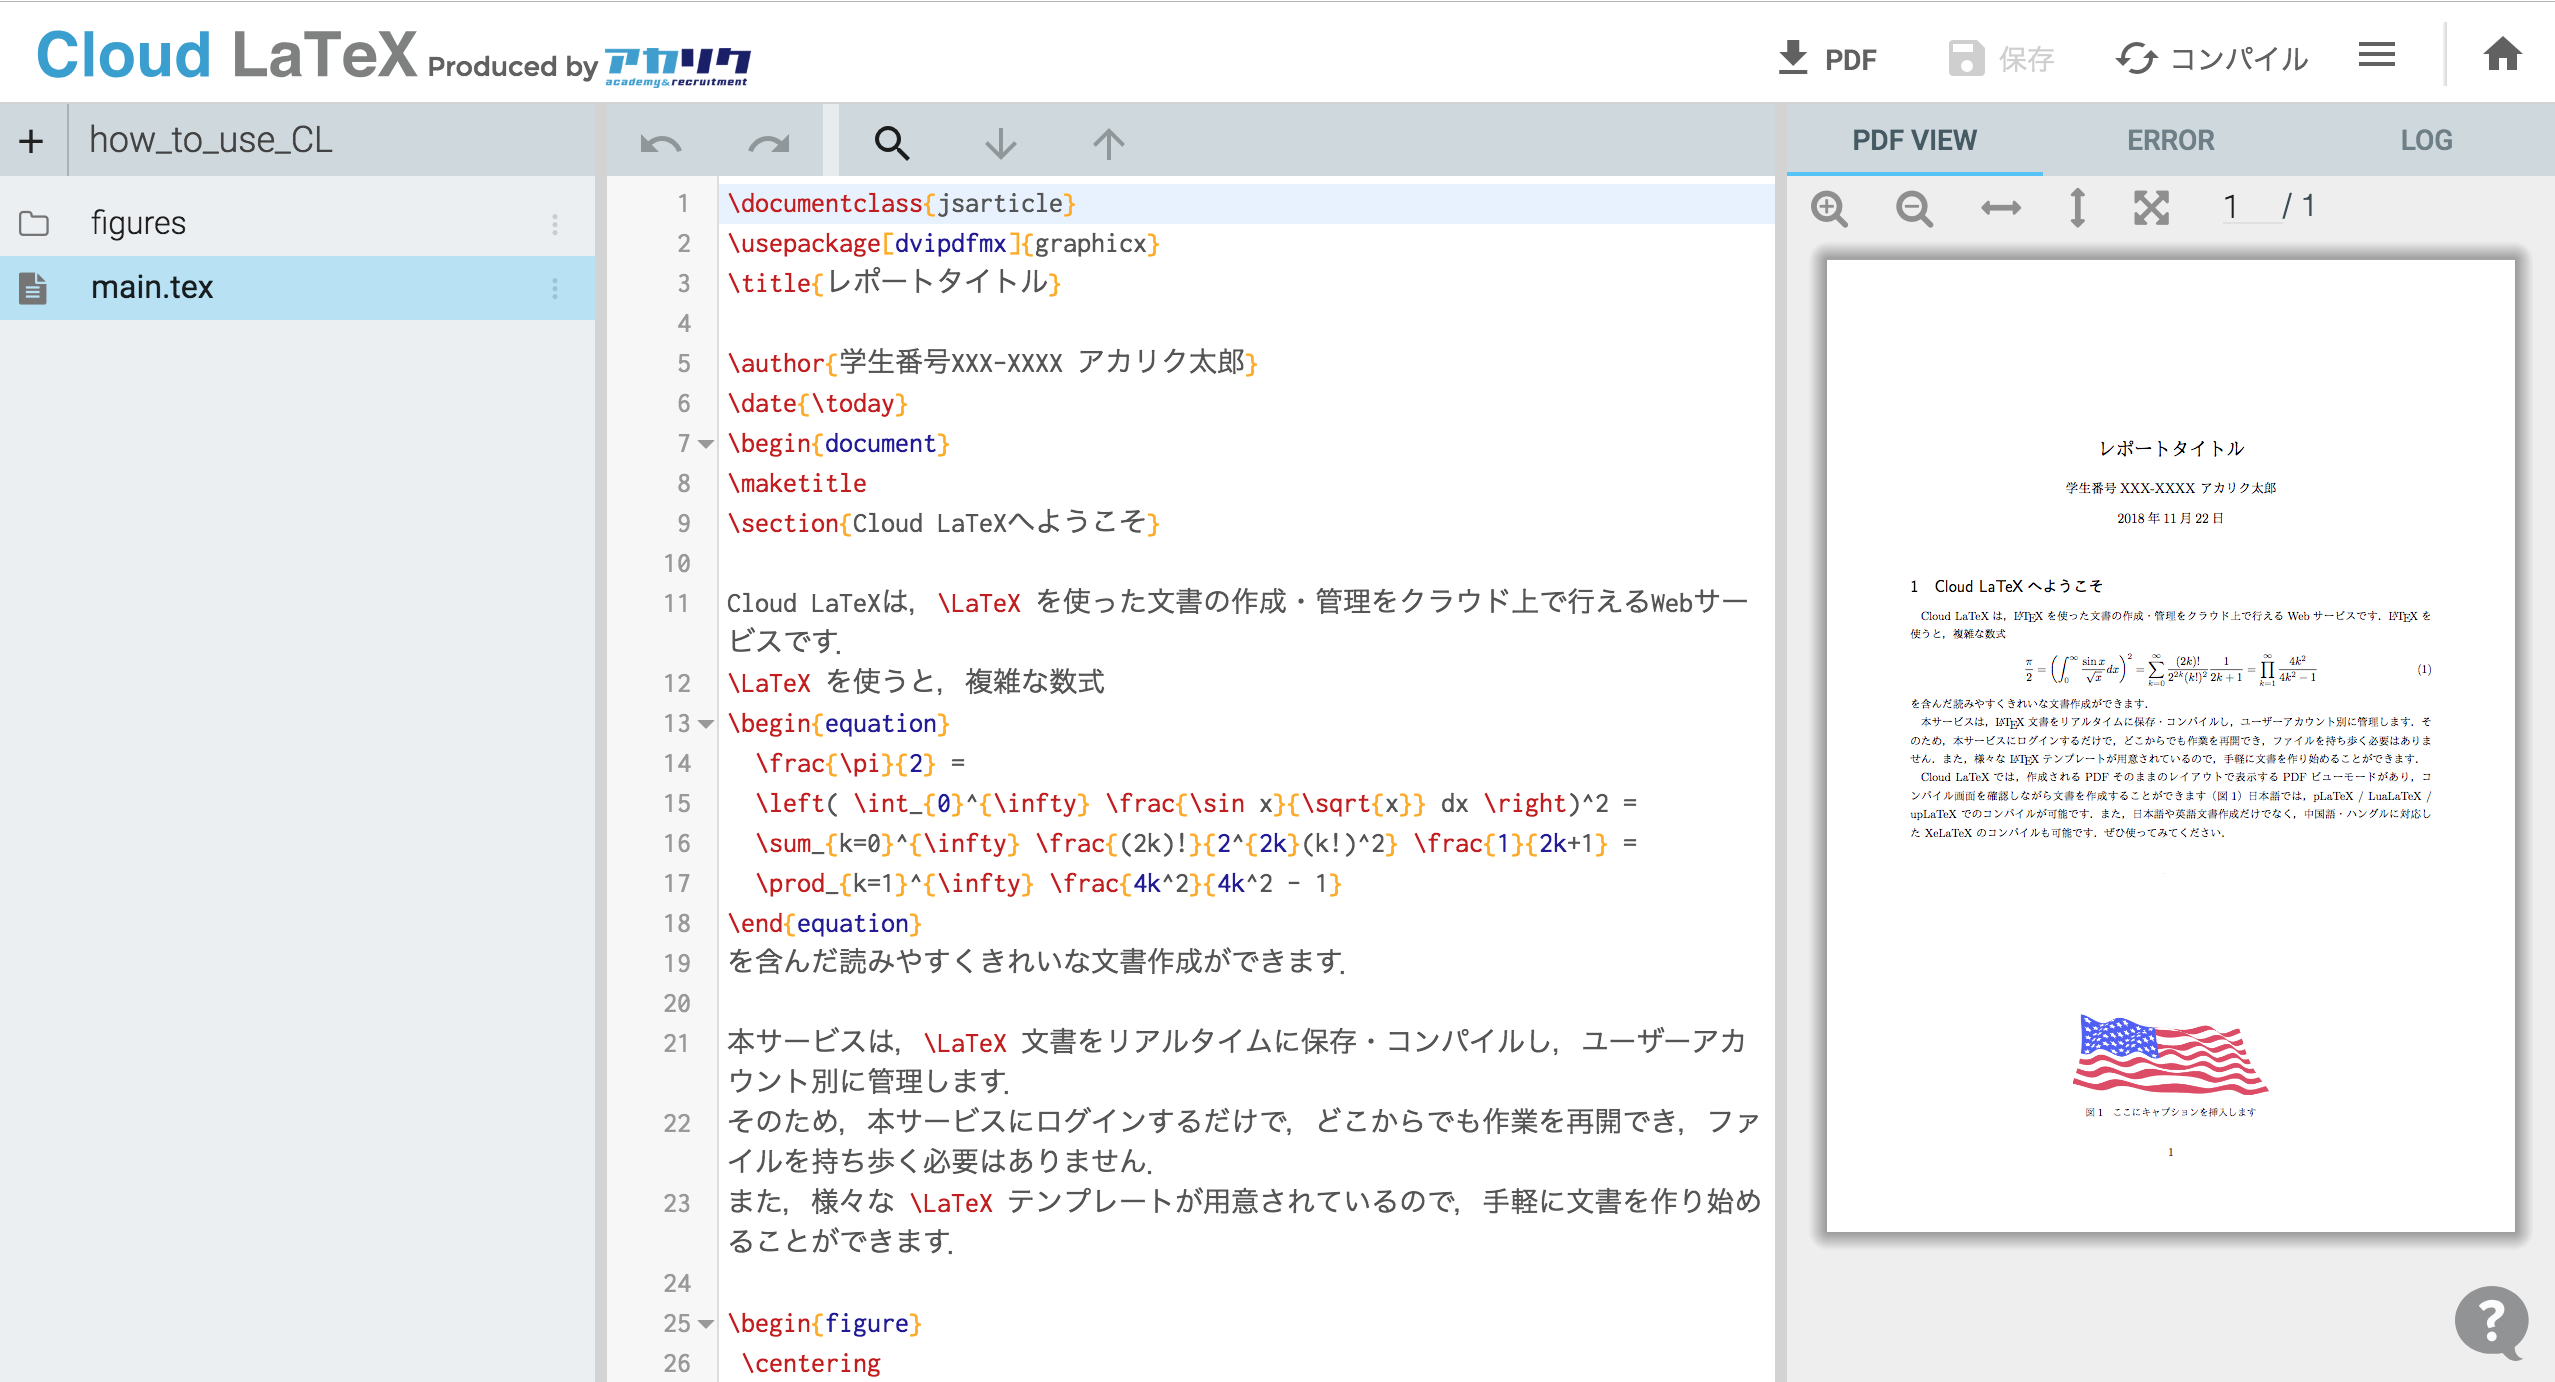Image resolution: width=2555 pixels, height=1382 pixels.
Task: Select the how_to_use_CL project name
Action: pyautogui.click(x=210, y=140)
